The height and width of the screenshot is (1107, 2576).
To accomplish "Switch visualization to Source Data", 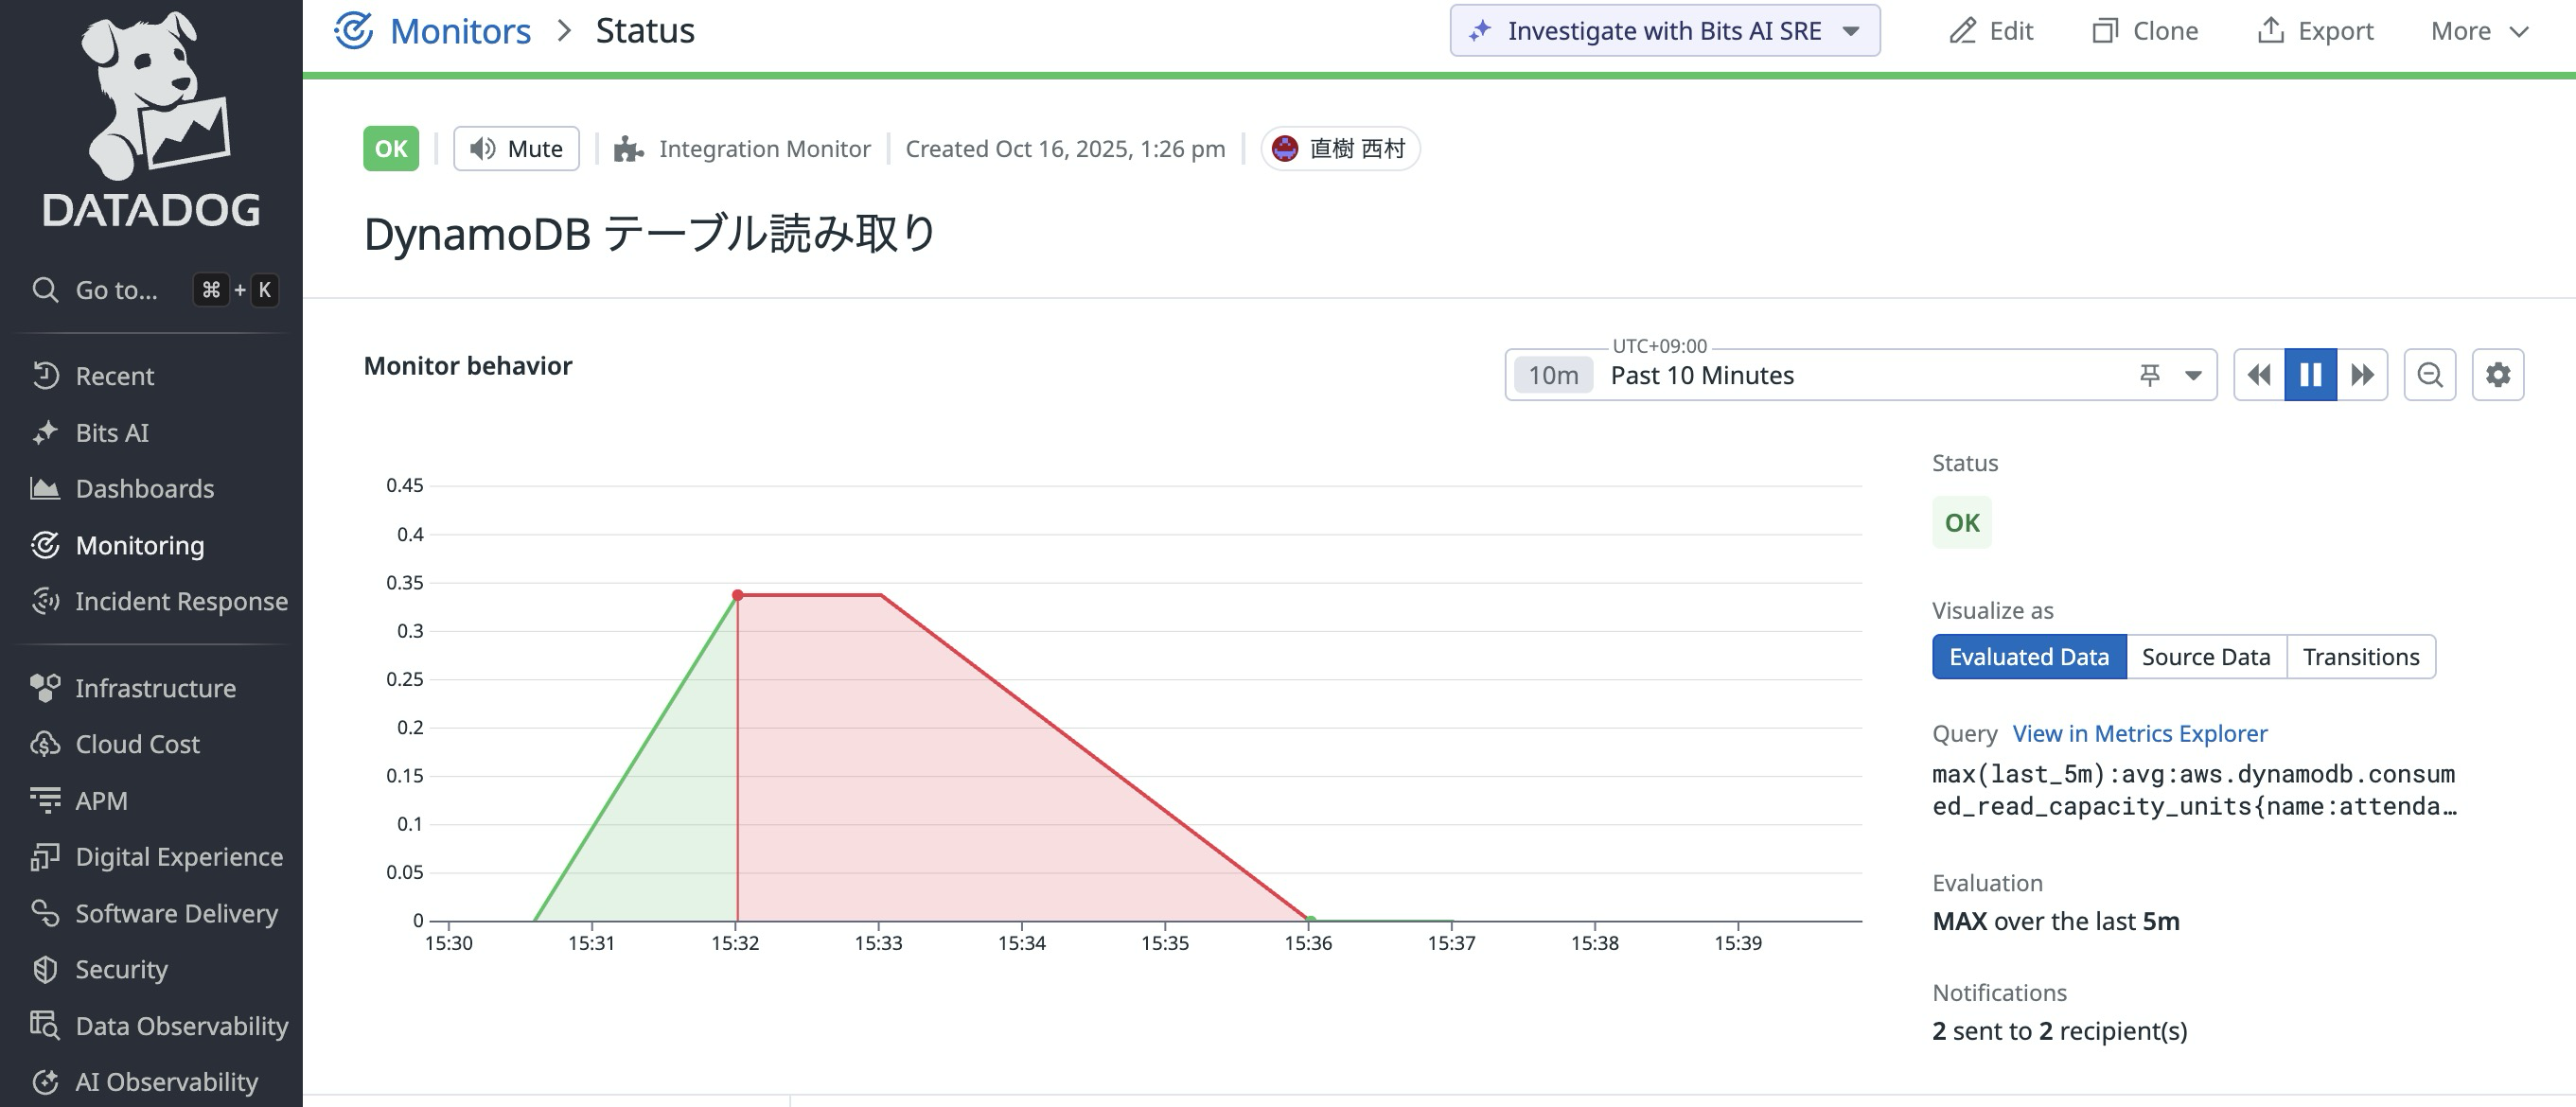I will coord(2205,656).
